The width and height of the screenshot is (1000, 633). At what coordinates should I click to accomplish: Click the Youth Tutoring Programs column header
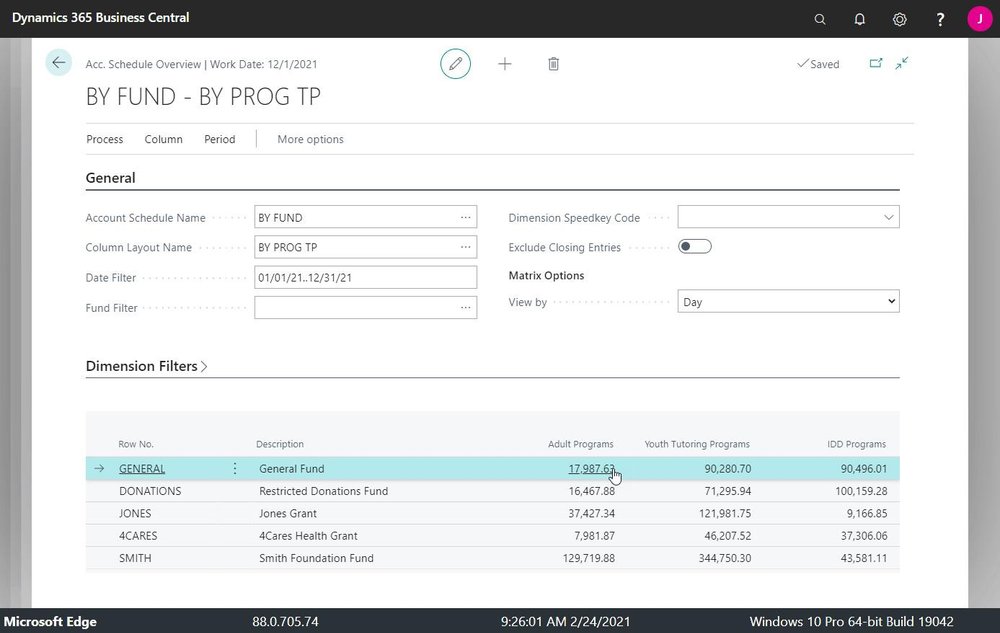[697, 444]
